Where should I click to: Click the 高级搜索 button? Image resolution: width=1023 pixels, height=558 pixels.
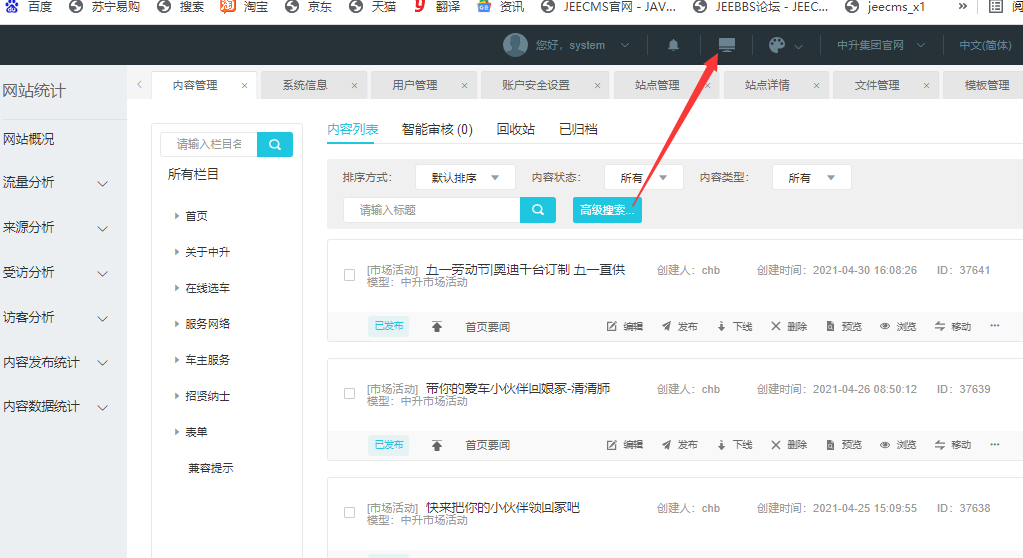click(607, 209)
